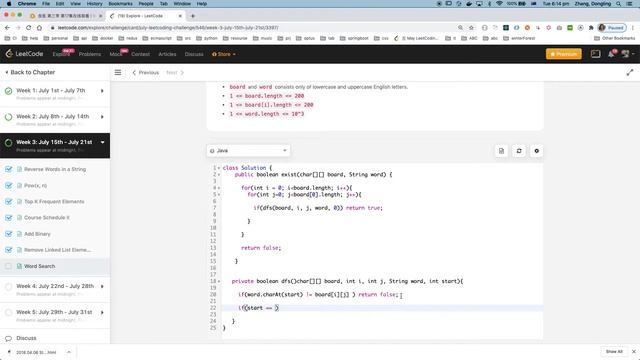Click the browser address bar
The width and height of the screenshot is (640, 360).
[x=253, y=28]
